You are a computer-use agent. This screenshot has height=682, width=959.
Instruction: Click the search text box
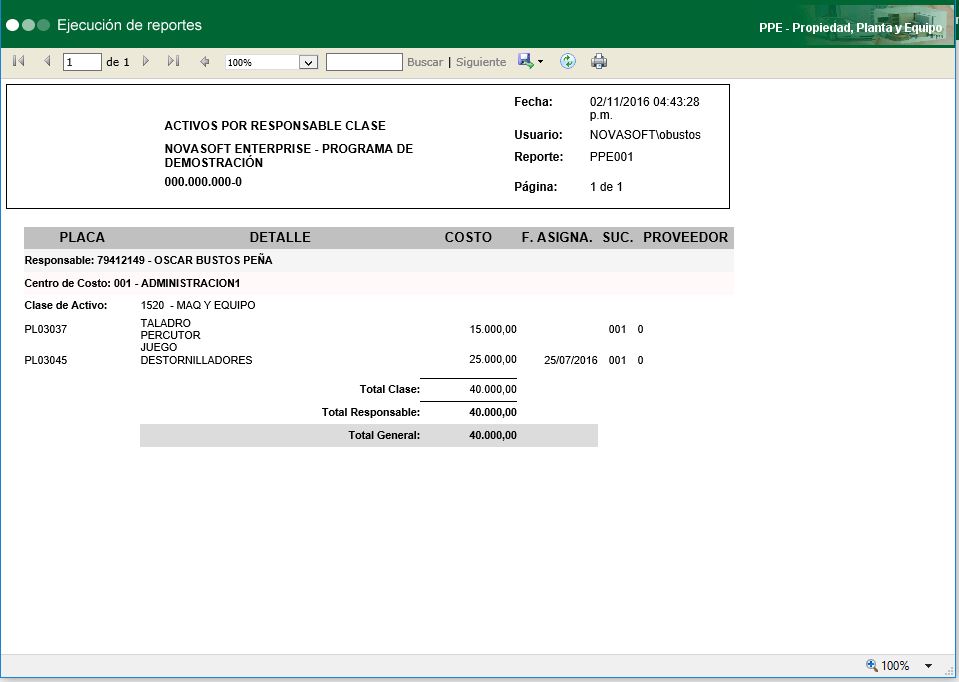(x=364, y=62)
